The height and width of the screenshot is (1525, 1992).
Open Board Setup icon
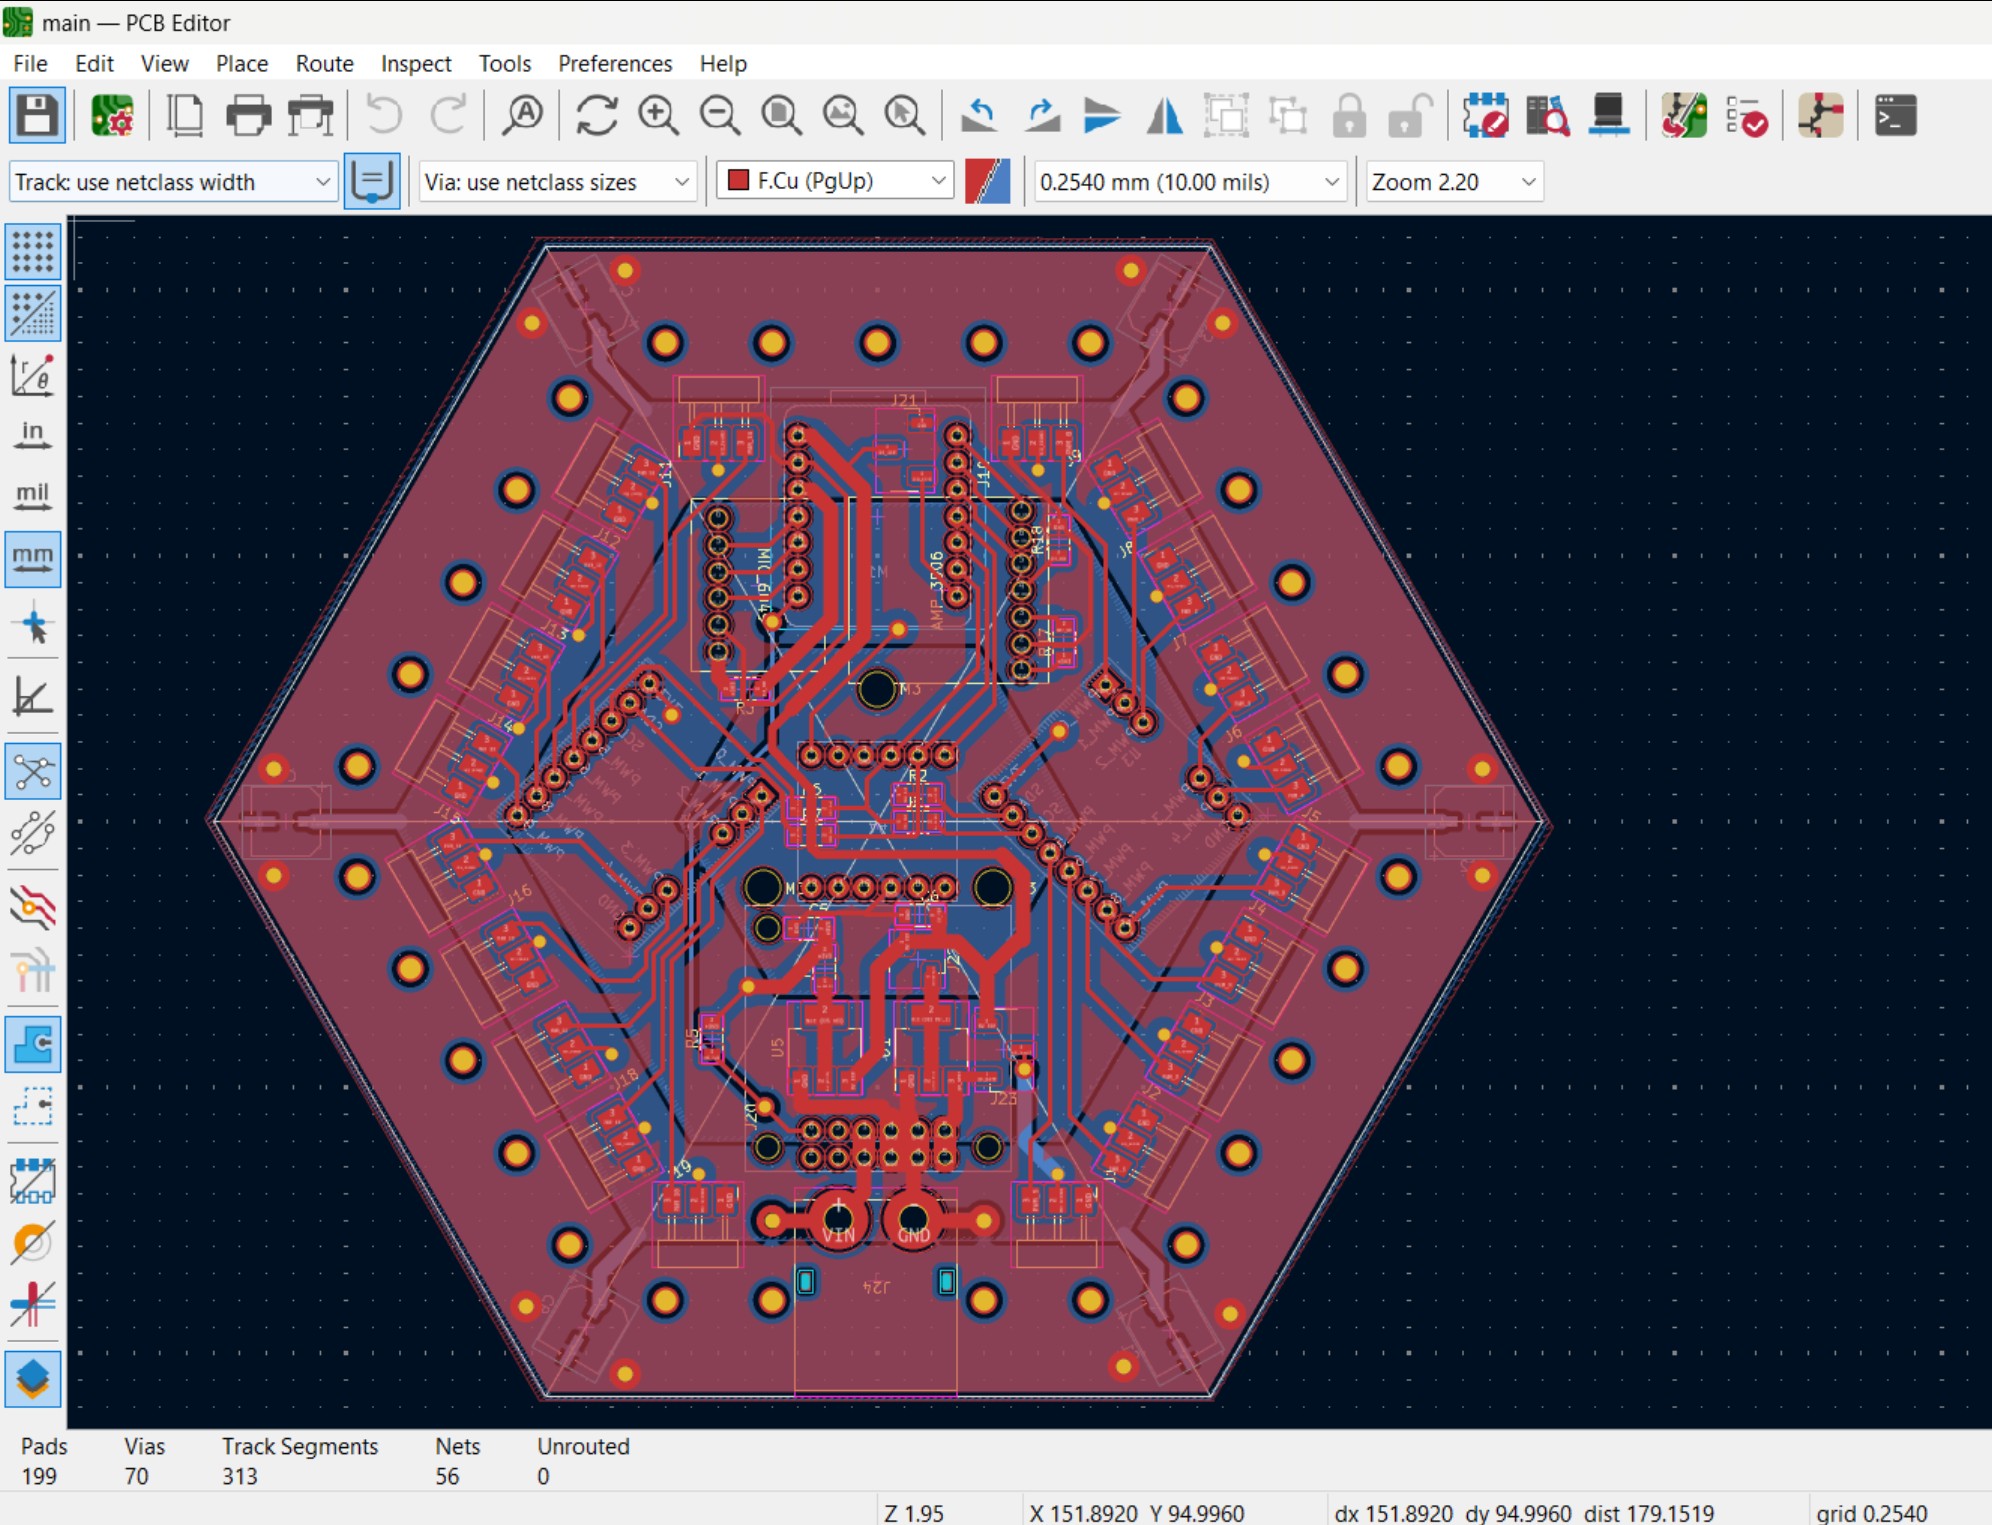coord(112,116)
